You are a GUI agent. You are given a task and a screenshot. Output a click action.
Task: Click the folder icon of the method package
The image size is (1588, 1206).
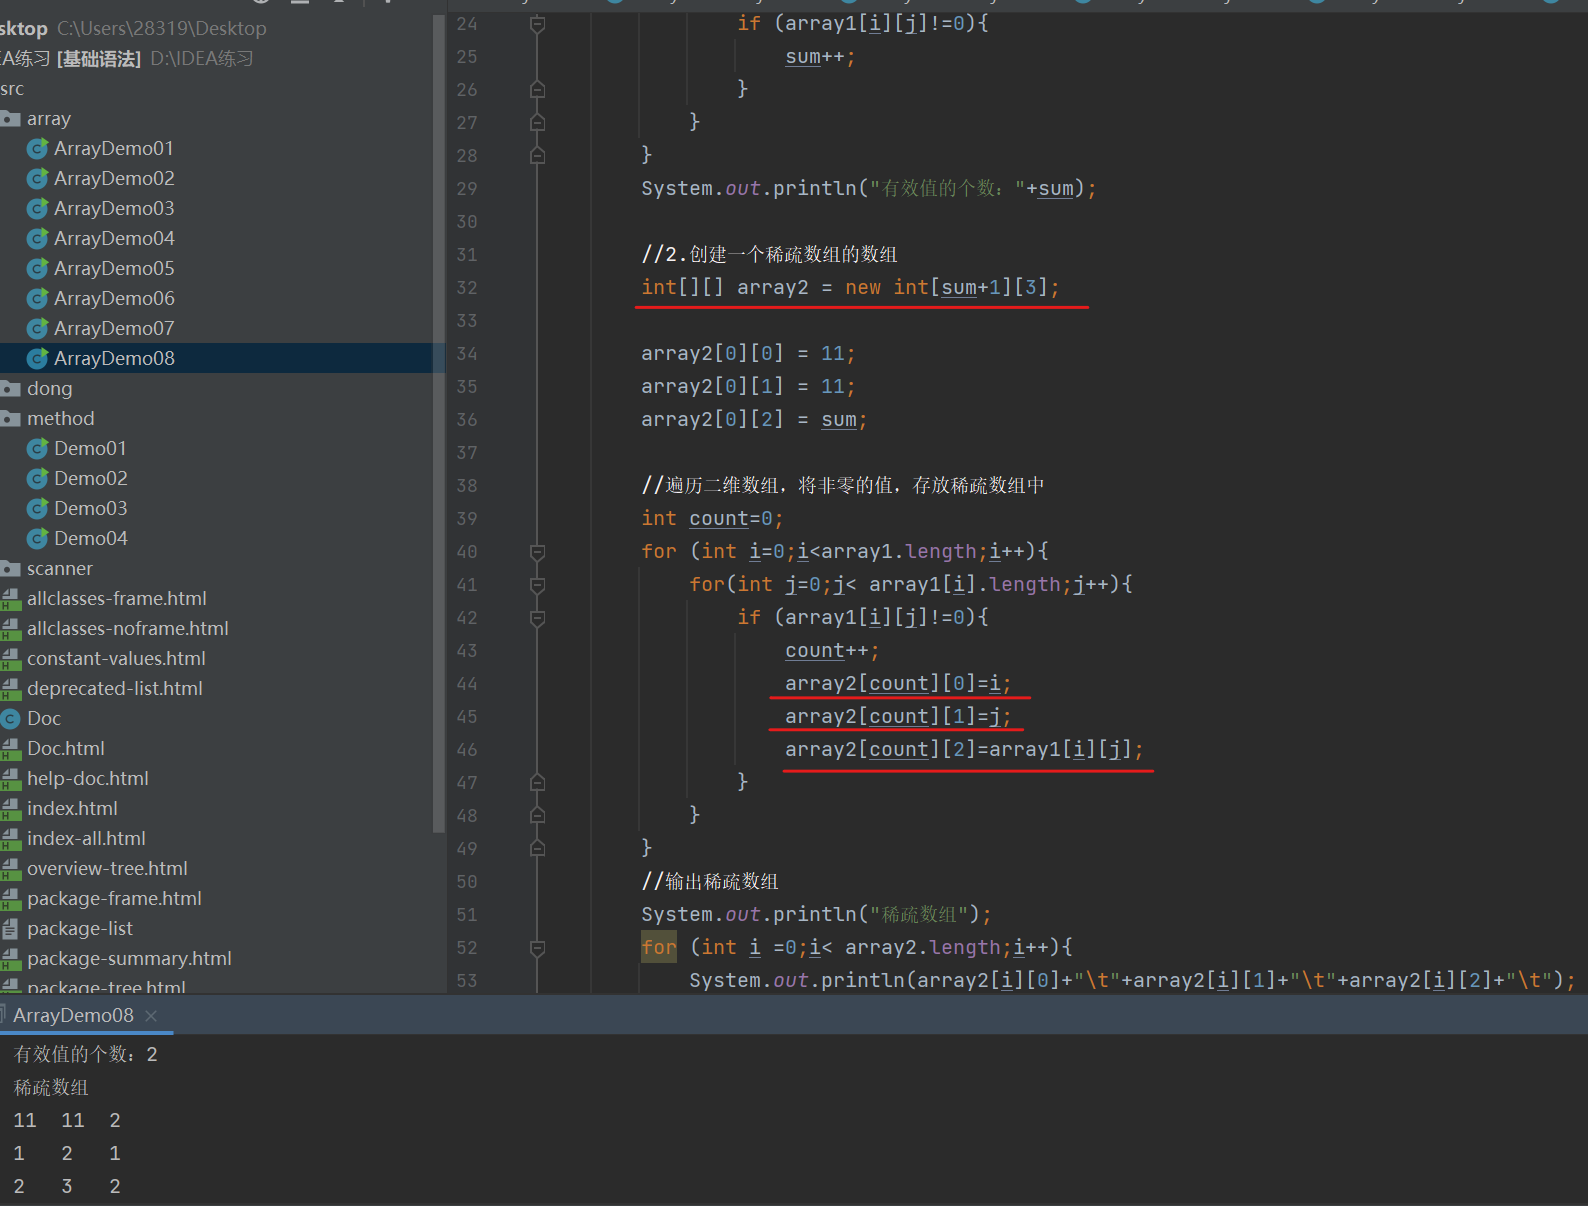click(x=11, y=419)
